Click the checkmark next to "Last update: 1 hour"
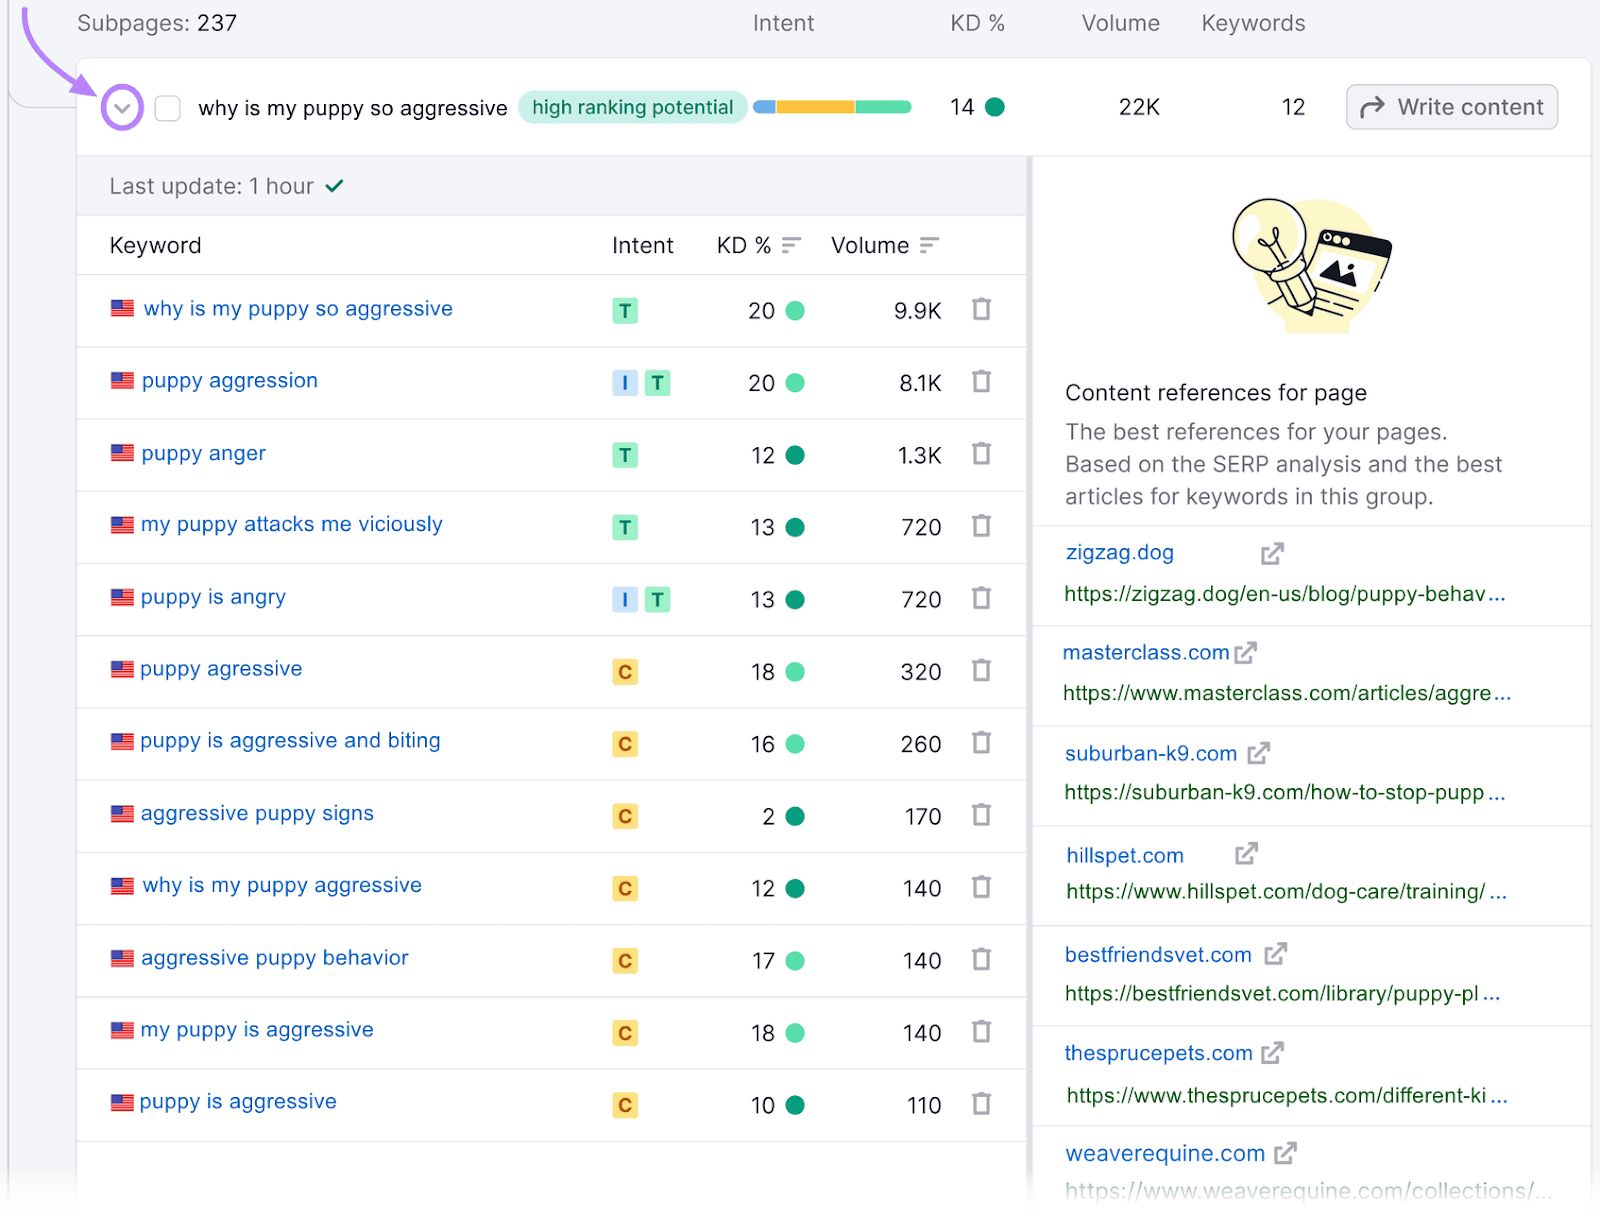This screenshot has width=1600, height=1217. (x=335, y=185)
